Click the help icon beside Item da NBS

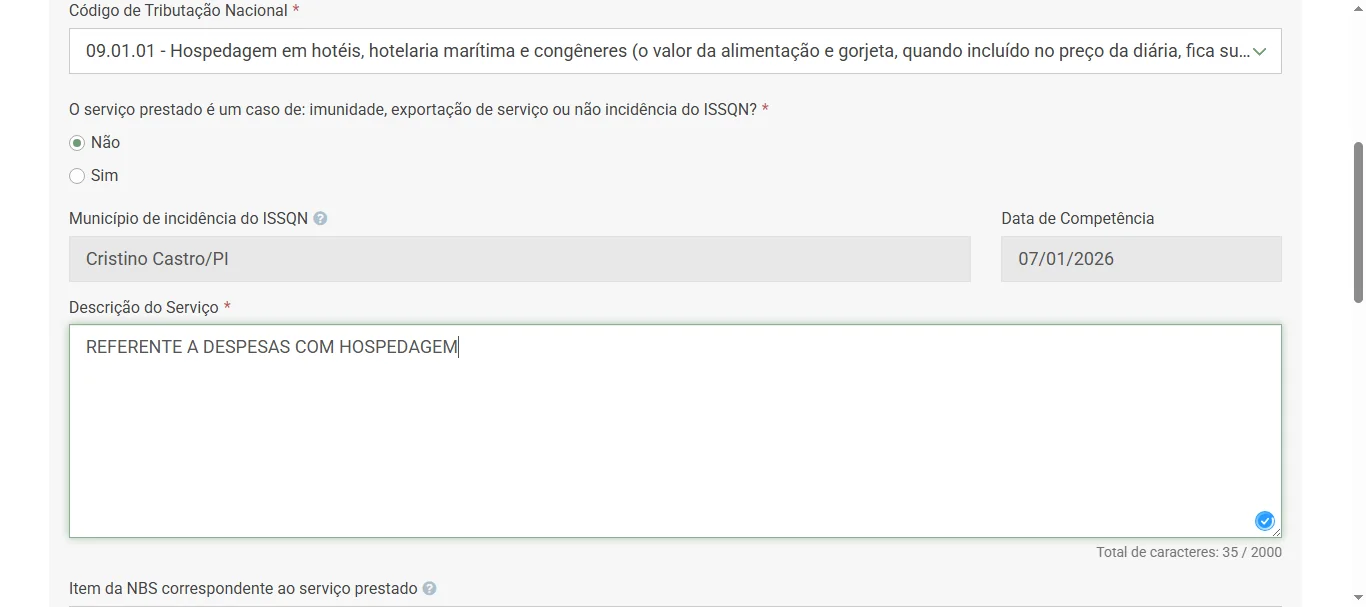tap(429, 589)
